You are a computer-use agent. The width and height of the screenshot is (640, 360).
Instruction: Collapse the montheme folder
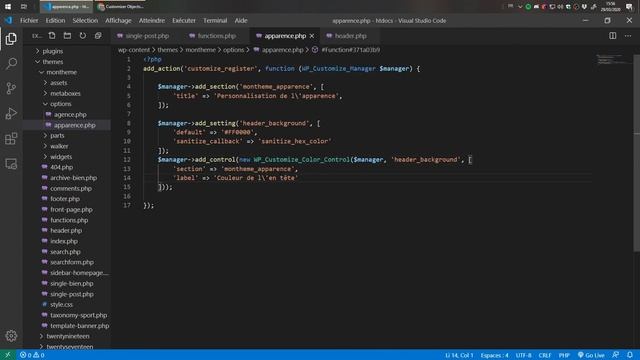click(61, 72)
